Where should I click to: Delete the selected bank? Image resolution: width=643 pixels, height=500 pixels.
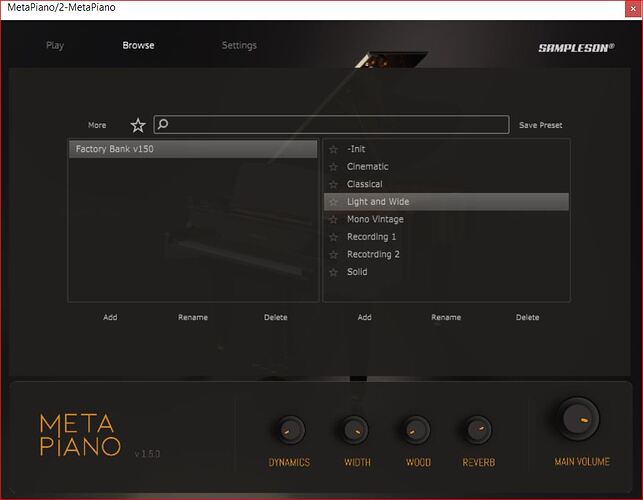point(276,317)
